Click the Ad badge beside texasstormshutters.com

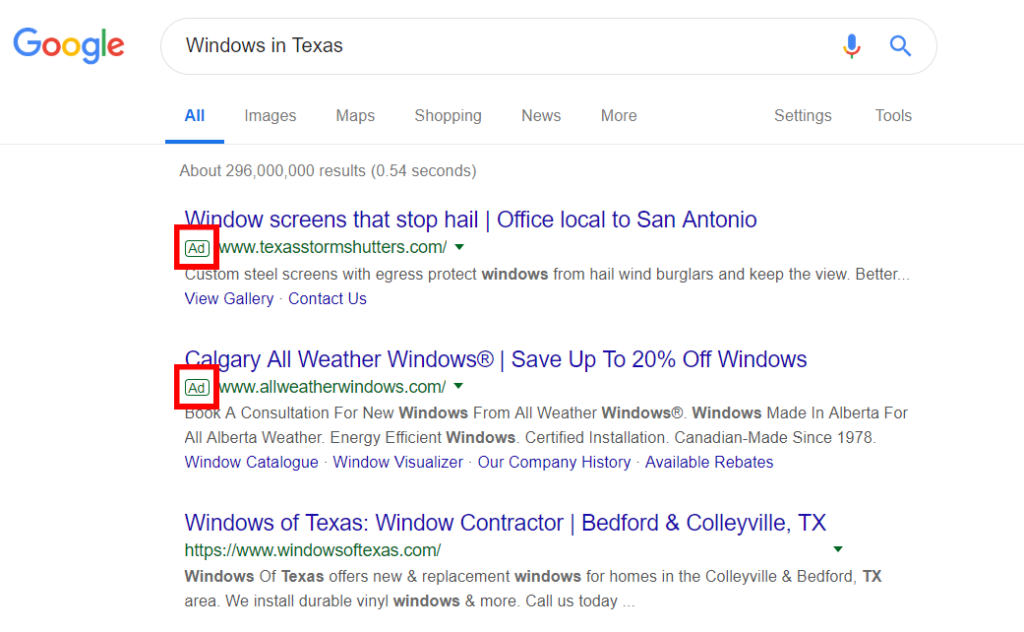(x=197, y=248)
